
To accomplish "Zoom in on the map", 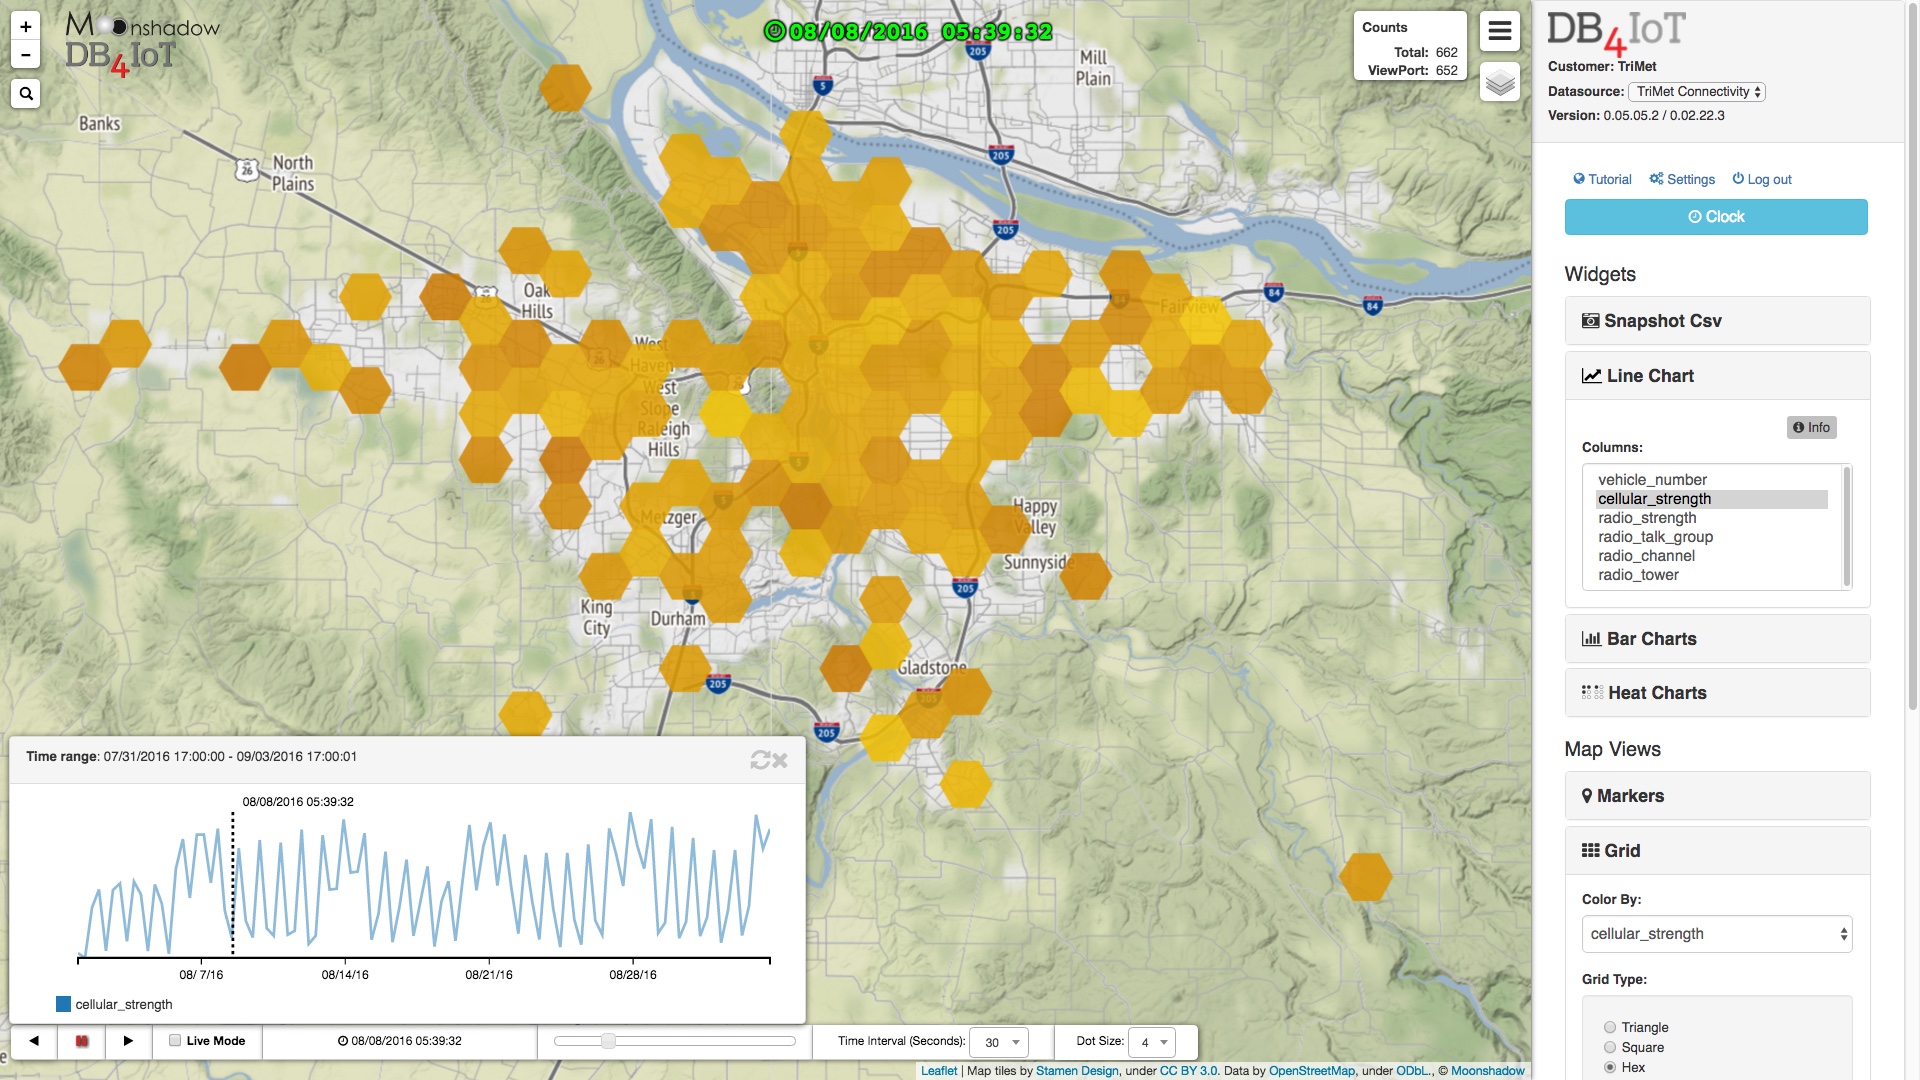I will 26,27.
